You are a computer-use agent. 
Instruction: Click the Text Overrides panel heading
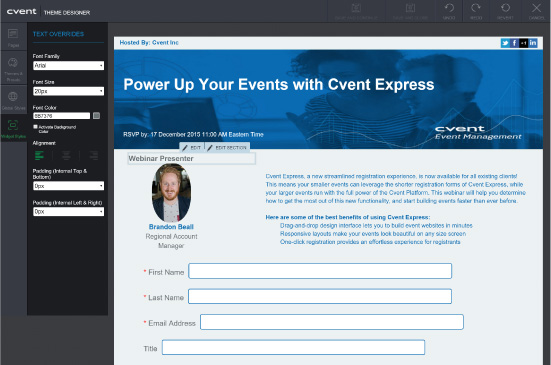pyautogui.click(x=58, y=34)
